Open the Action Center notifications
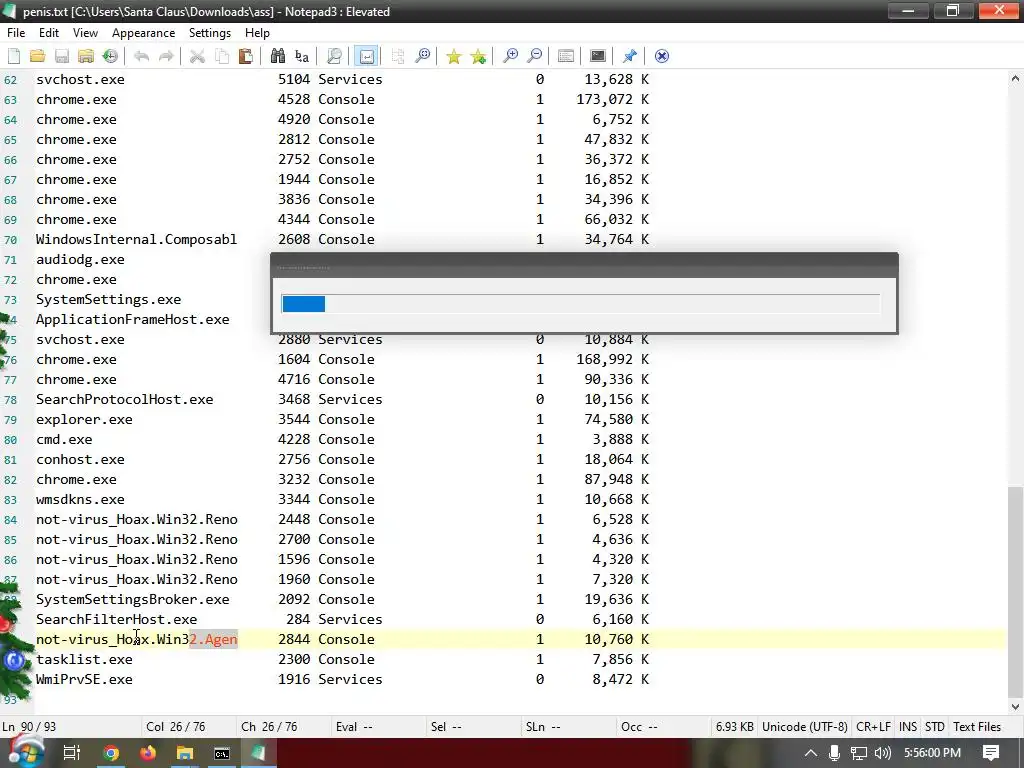This screenshot has width=1024, height=768. (991, 753)
